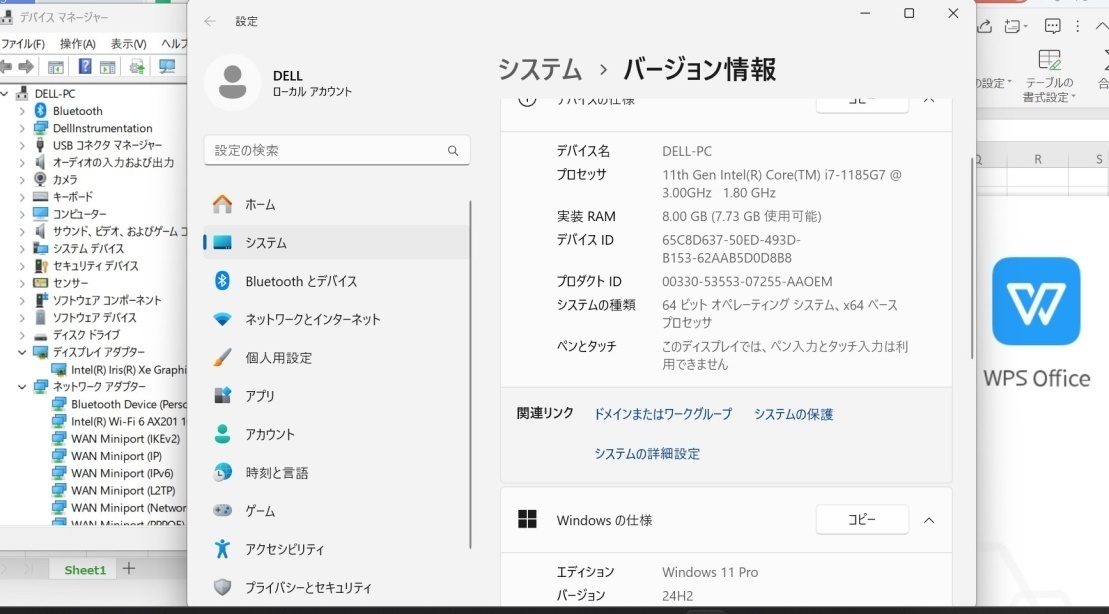Click magnifier icon in settings search box

[x=453, y=151]
